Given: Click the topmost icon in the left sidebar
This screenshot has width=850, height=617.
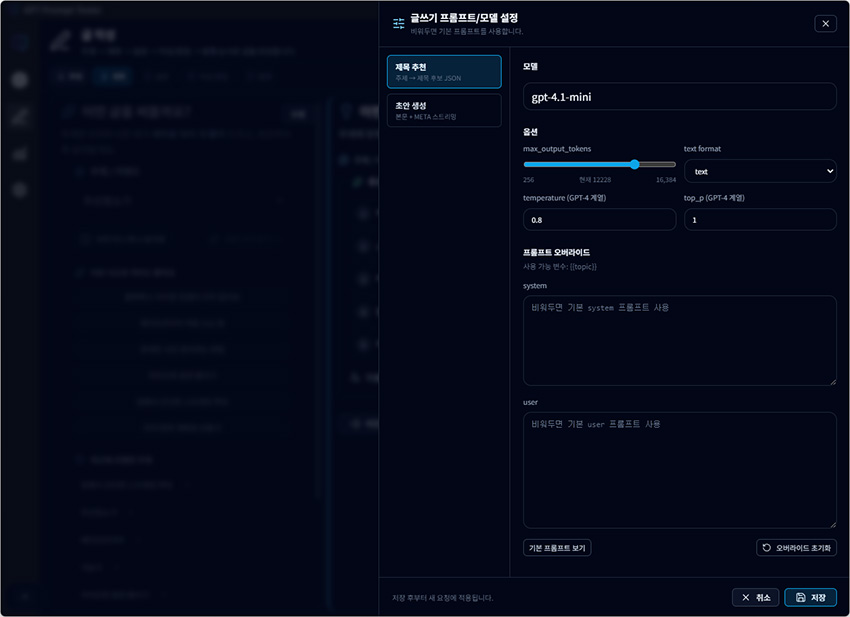Looking at the screenshot, I should pyautogui.click(x=20, y=42).
